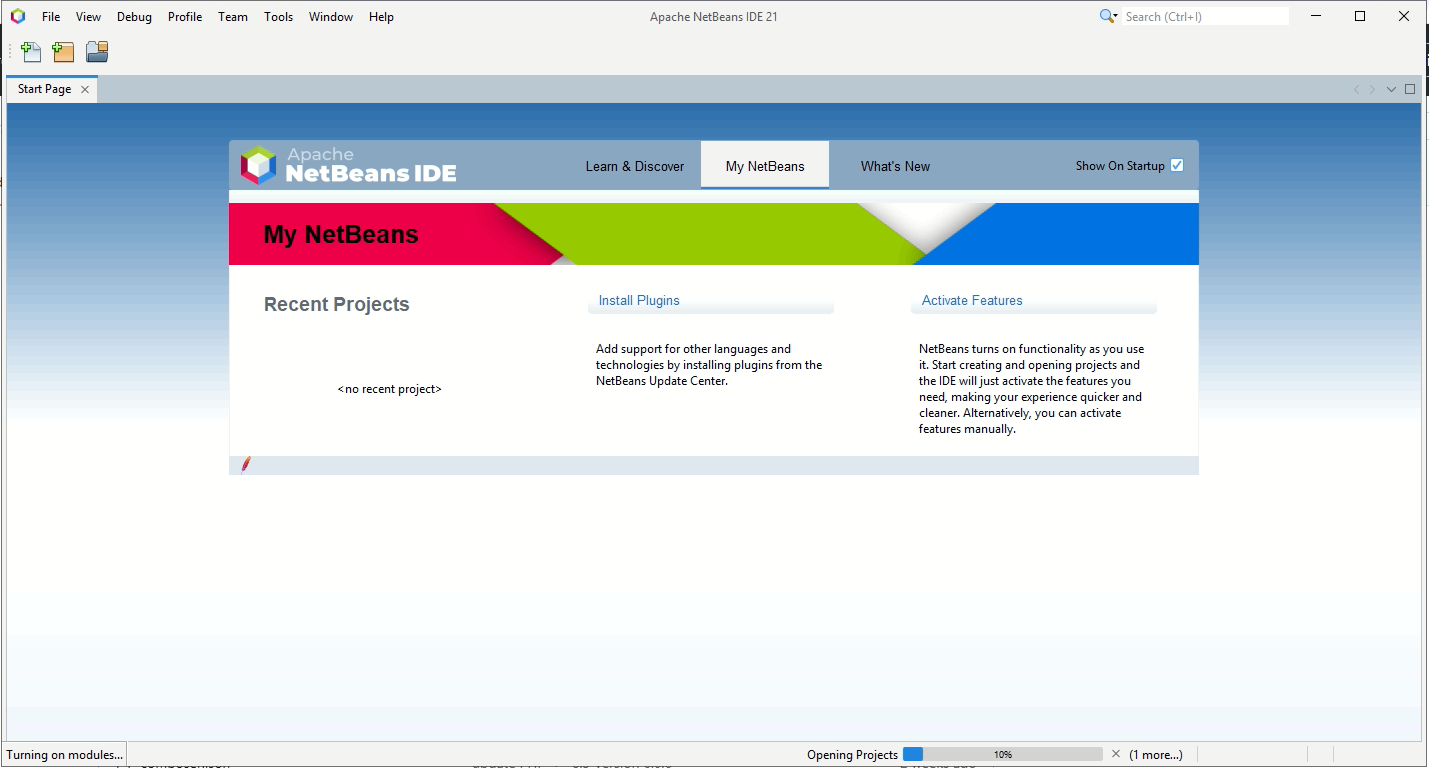Open the View menu
The width and height of the screenshot is (1429, 768).
(x=88, y=17)
